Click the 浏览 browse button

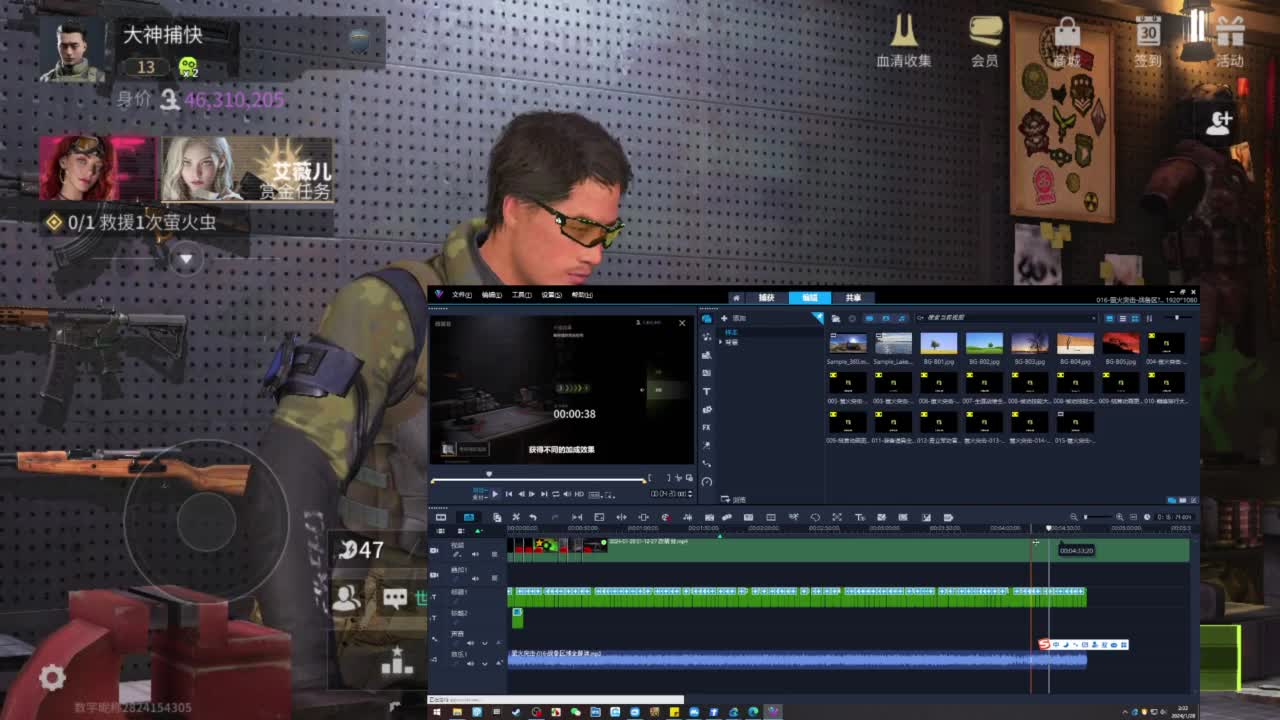point(734,500)
